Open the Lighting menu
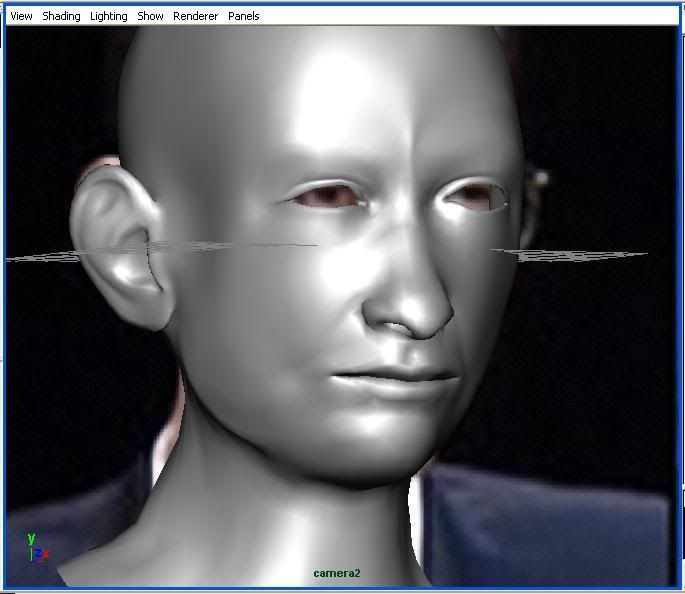Viewport: 685px width, 594px height. click(x=108, y=16)
